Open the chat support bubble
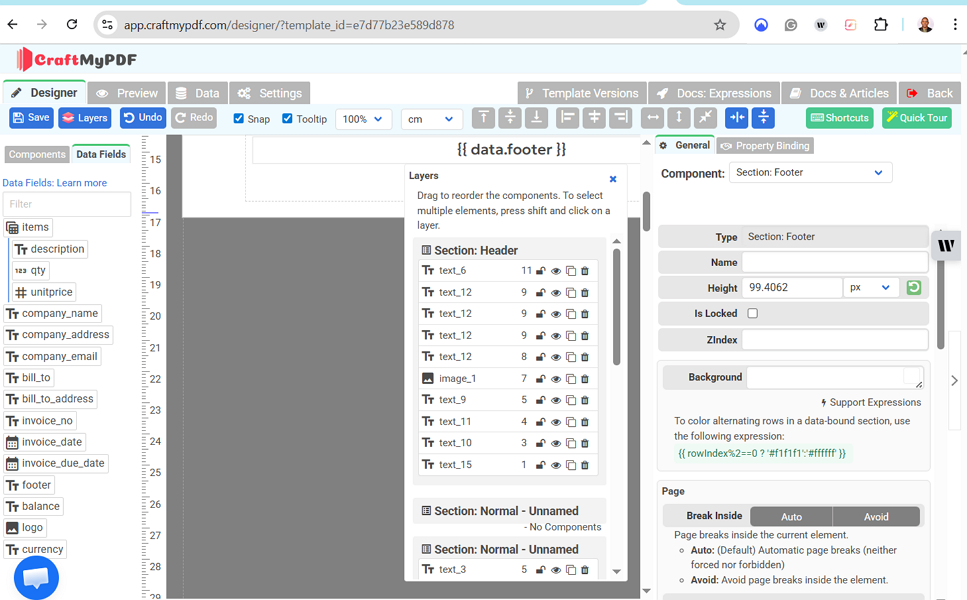967x600 pixels. 36,577
